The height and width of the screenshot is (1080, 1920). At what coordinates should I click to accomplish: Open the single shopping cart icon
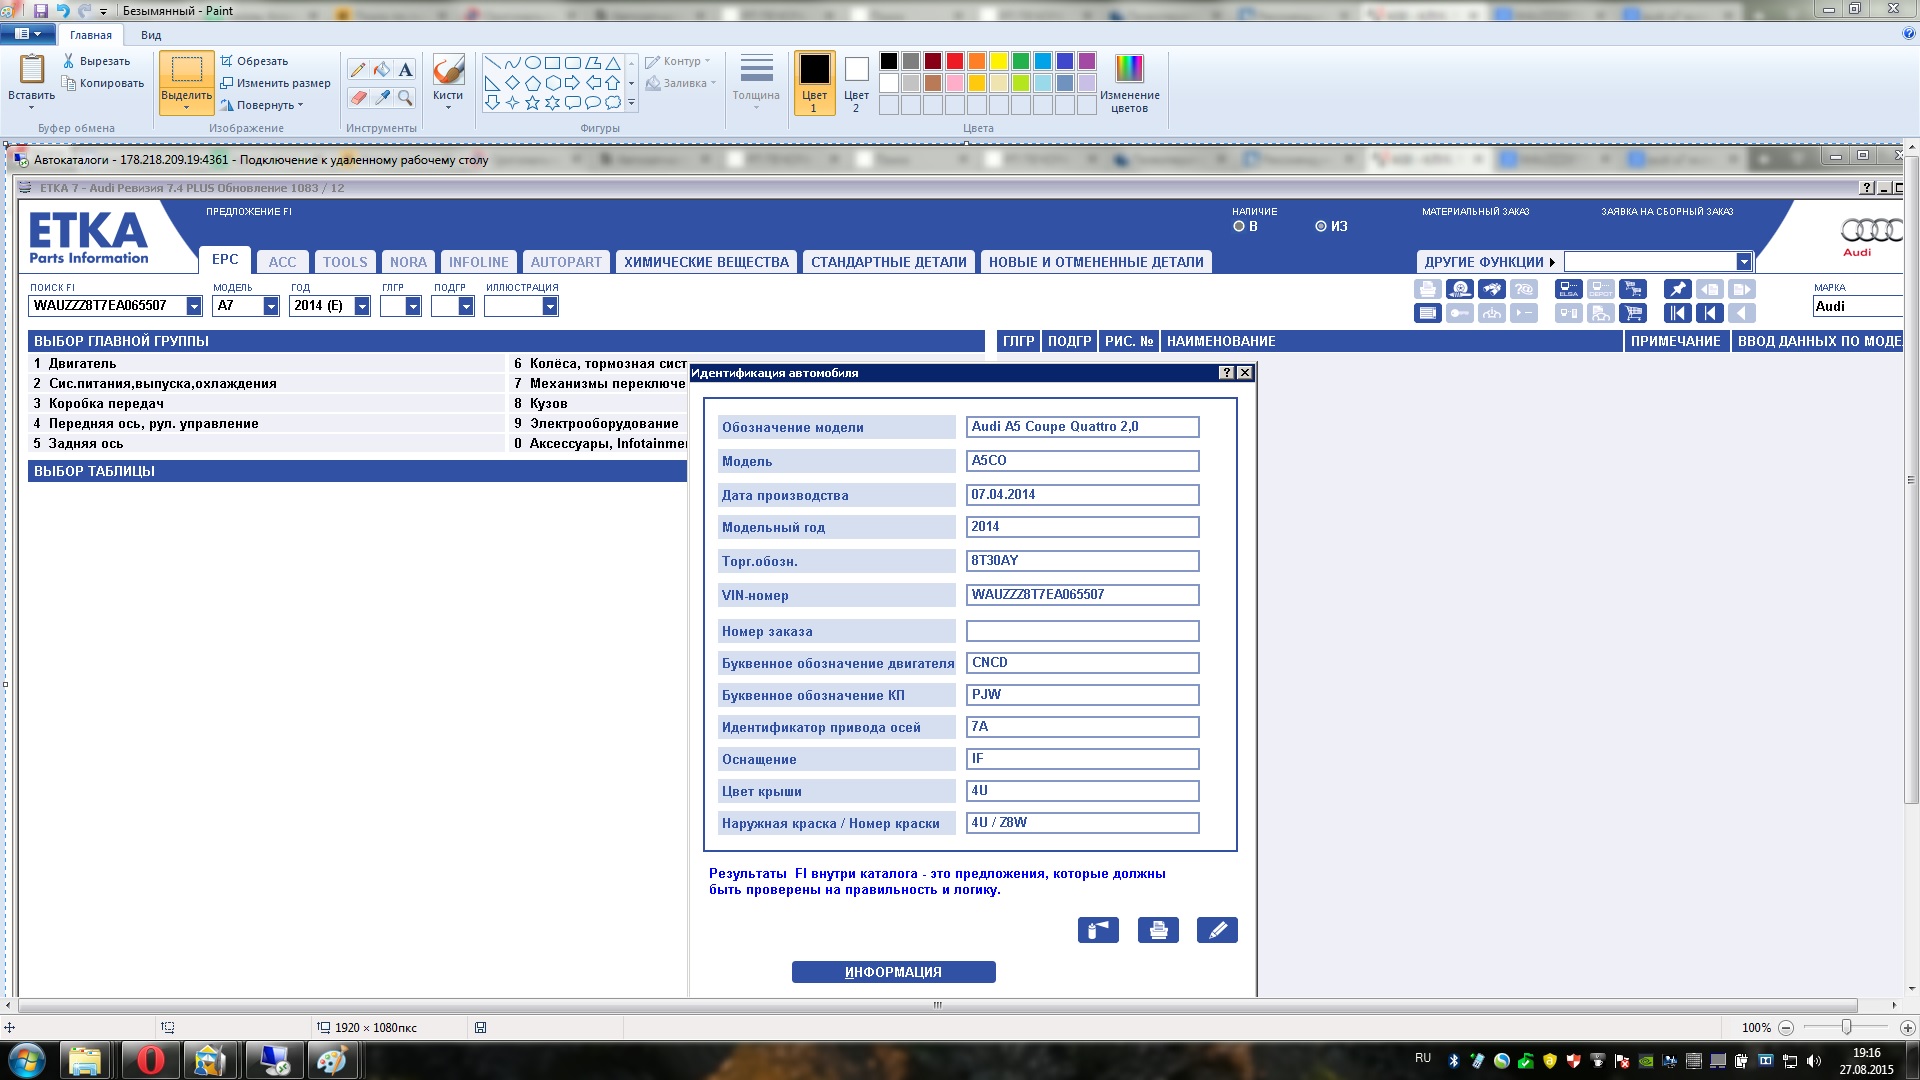[x=1633, y=313]
